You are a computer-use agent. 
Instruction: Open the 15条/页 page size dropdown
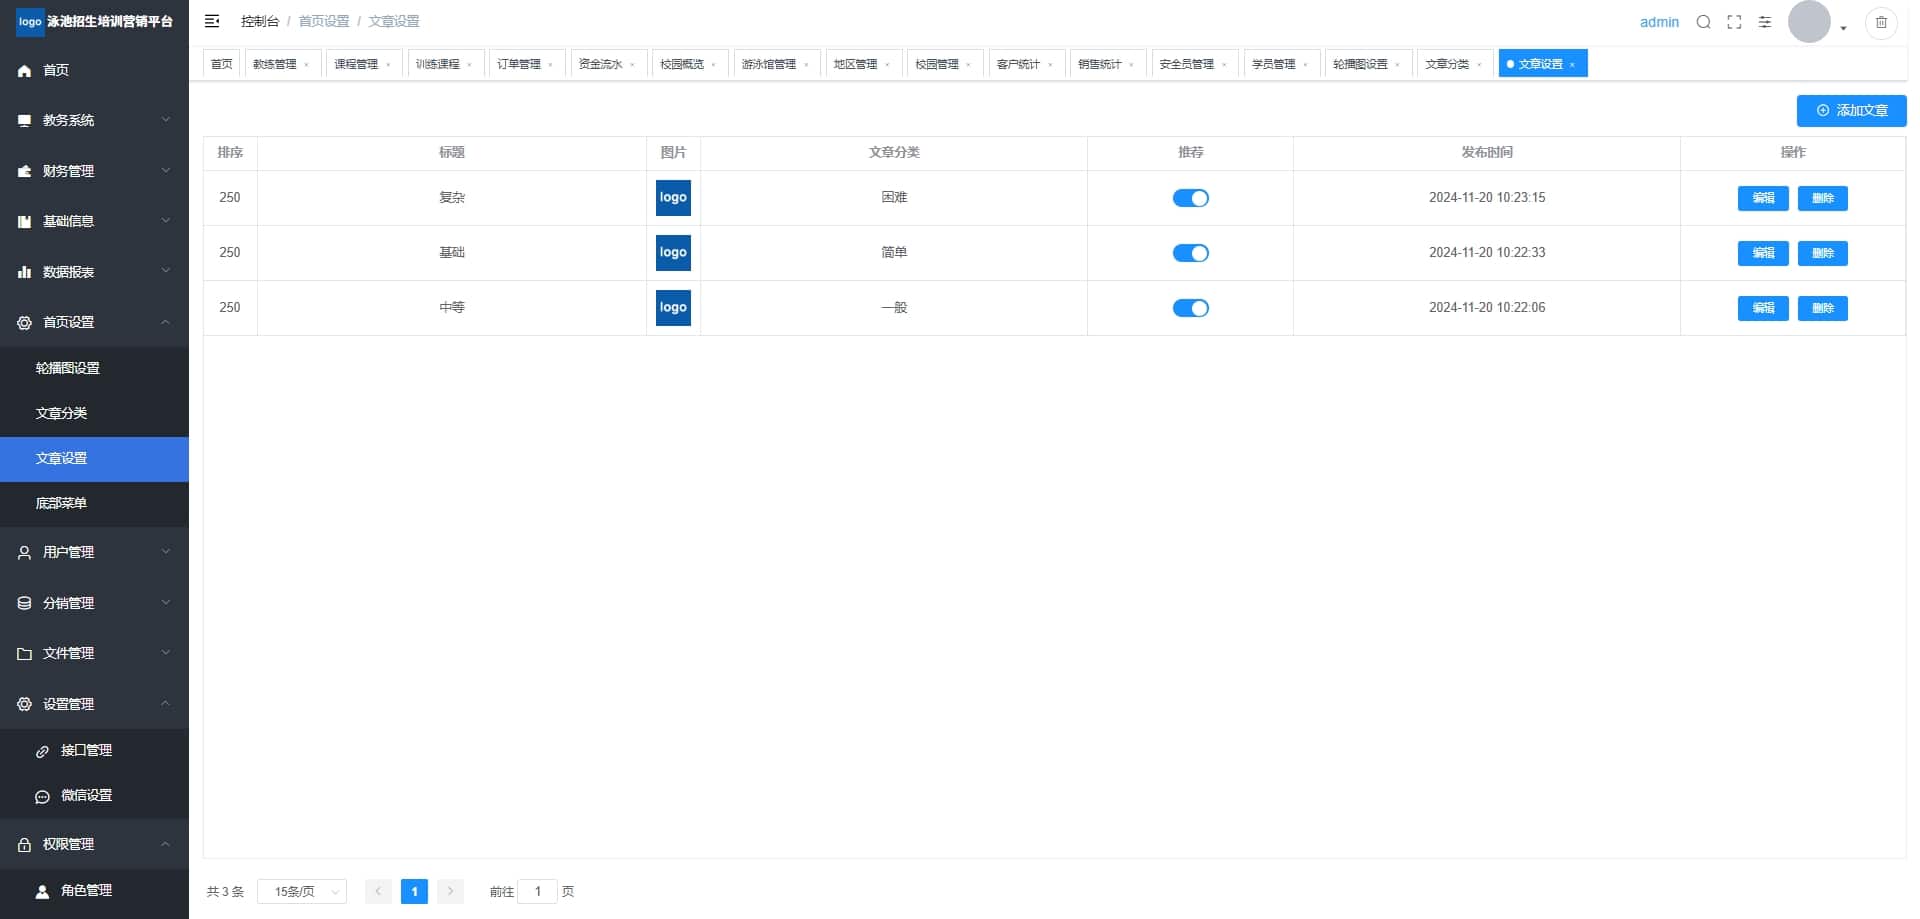(x=302, y=891)
